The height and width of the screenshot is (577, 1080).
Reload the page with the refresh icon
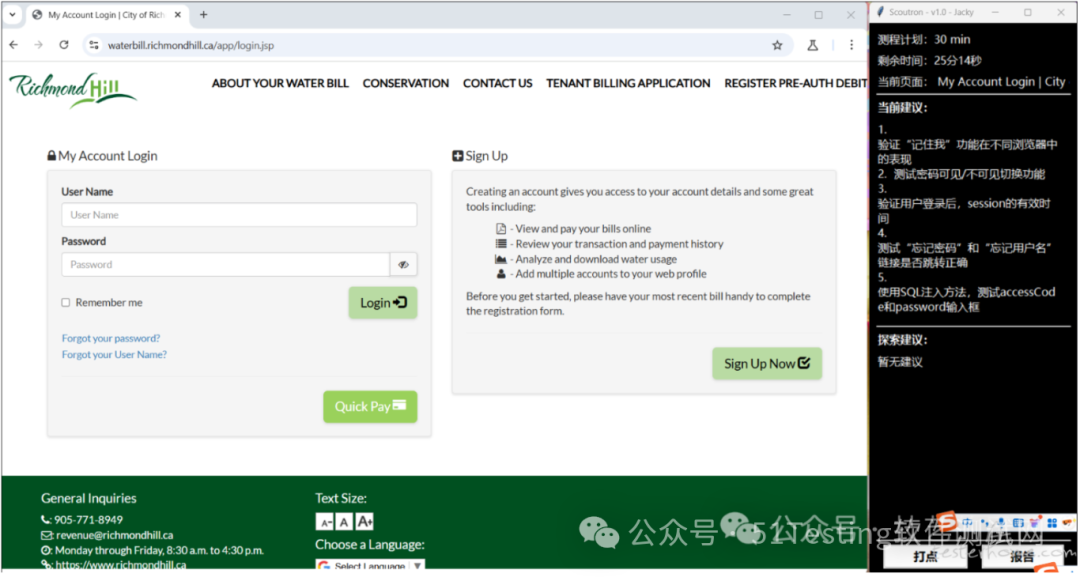(63, 45)
